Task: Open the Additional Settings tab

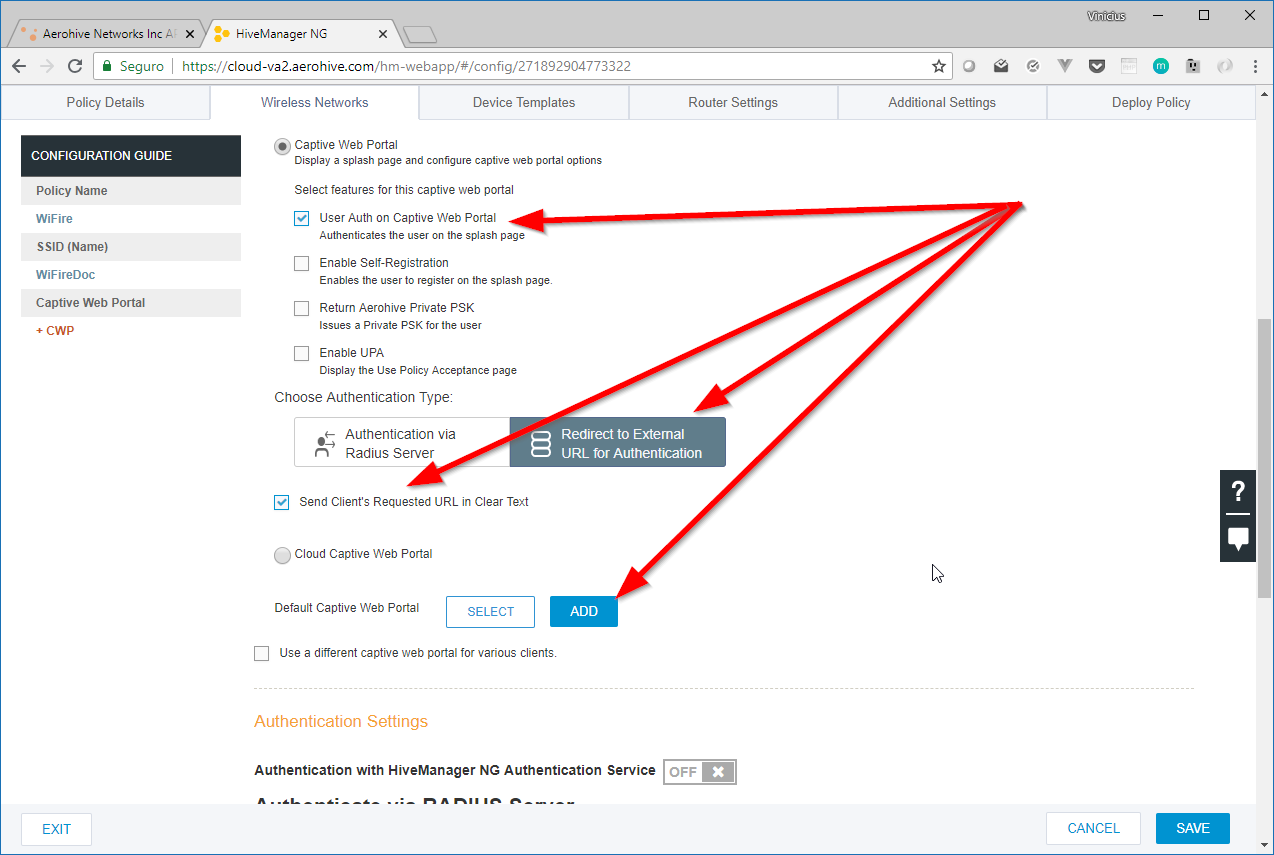Action: [x=942, y=102]
